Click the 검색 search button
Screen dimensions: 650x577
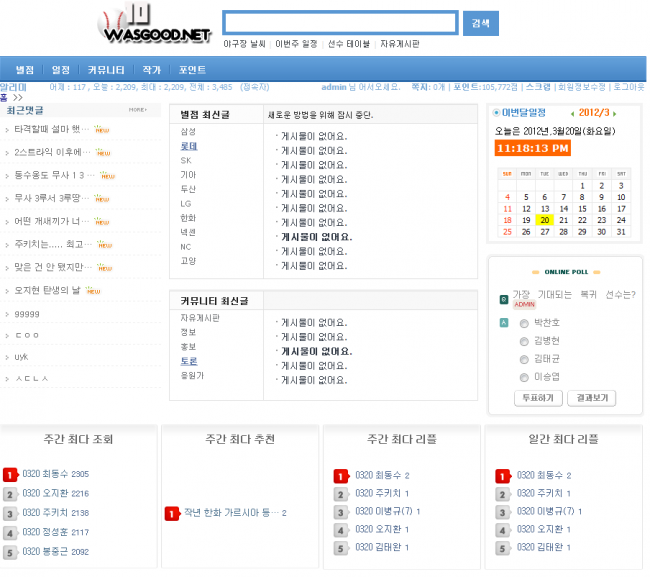coord(480,23)
